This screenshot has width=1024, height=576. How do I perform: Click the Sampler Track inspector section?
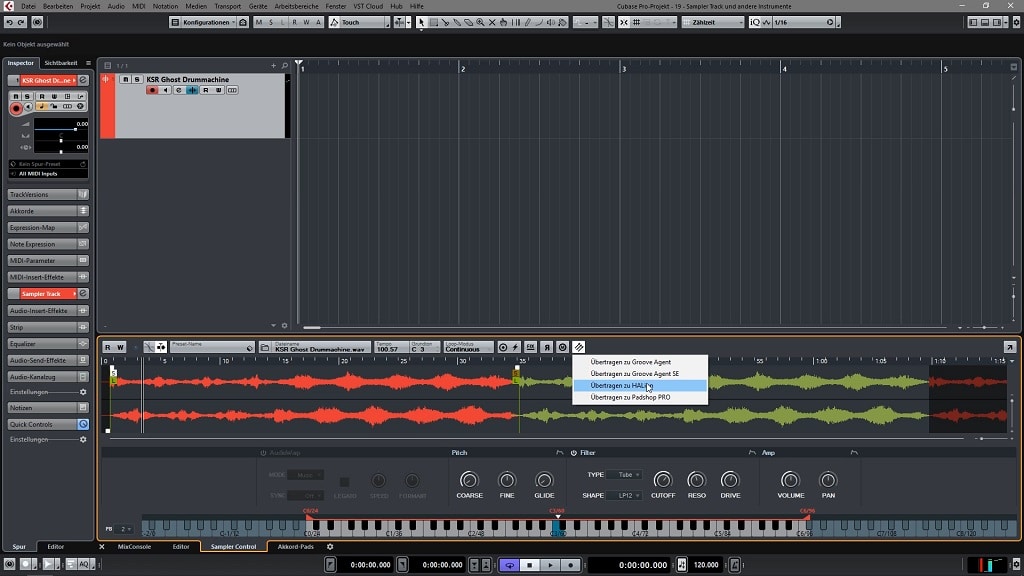click(x=48, y=294)
